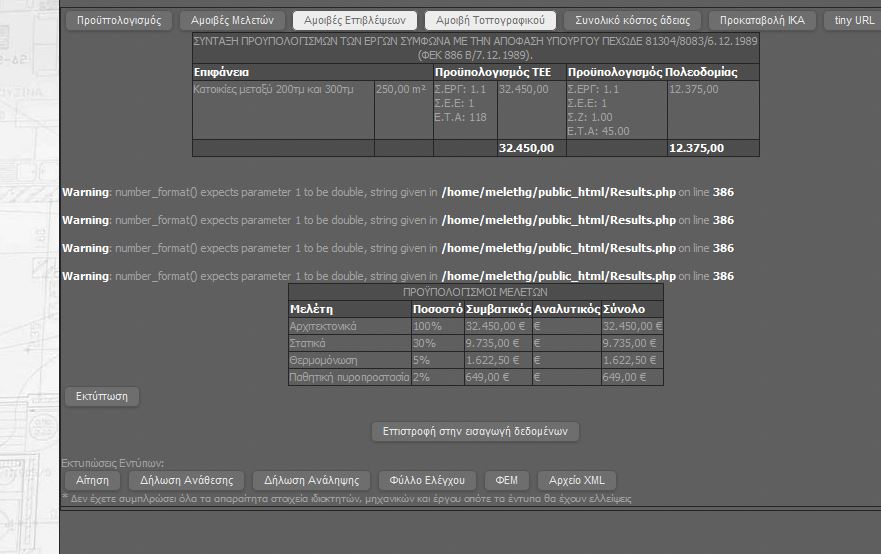Open the Προϋπολογισμός tab
The height and width of the screenshot is (554, 881).
coord(119,20)
